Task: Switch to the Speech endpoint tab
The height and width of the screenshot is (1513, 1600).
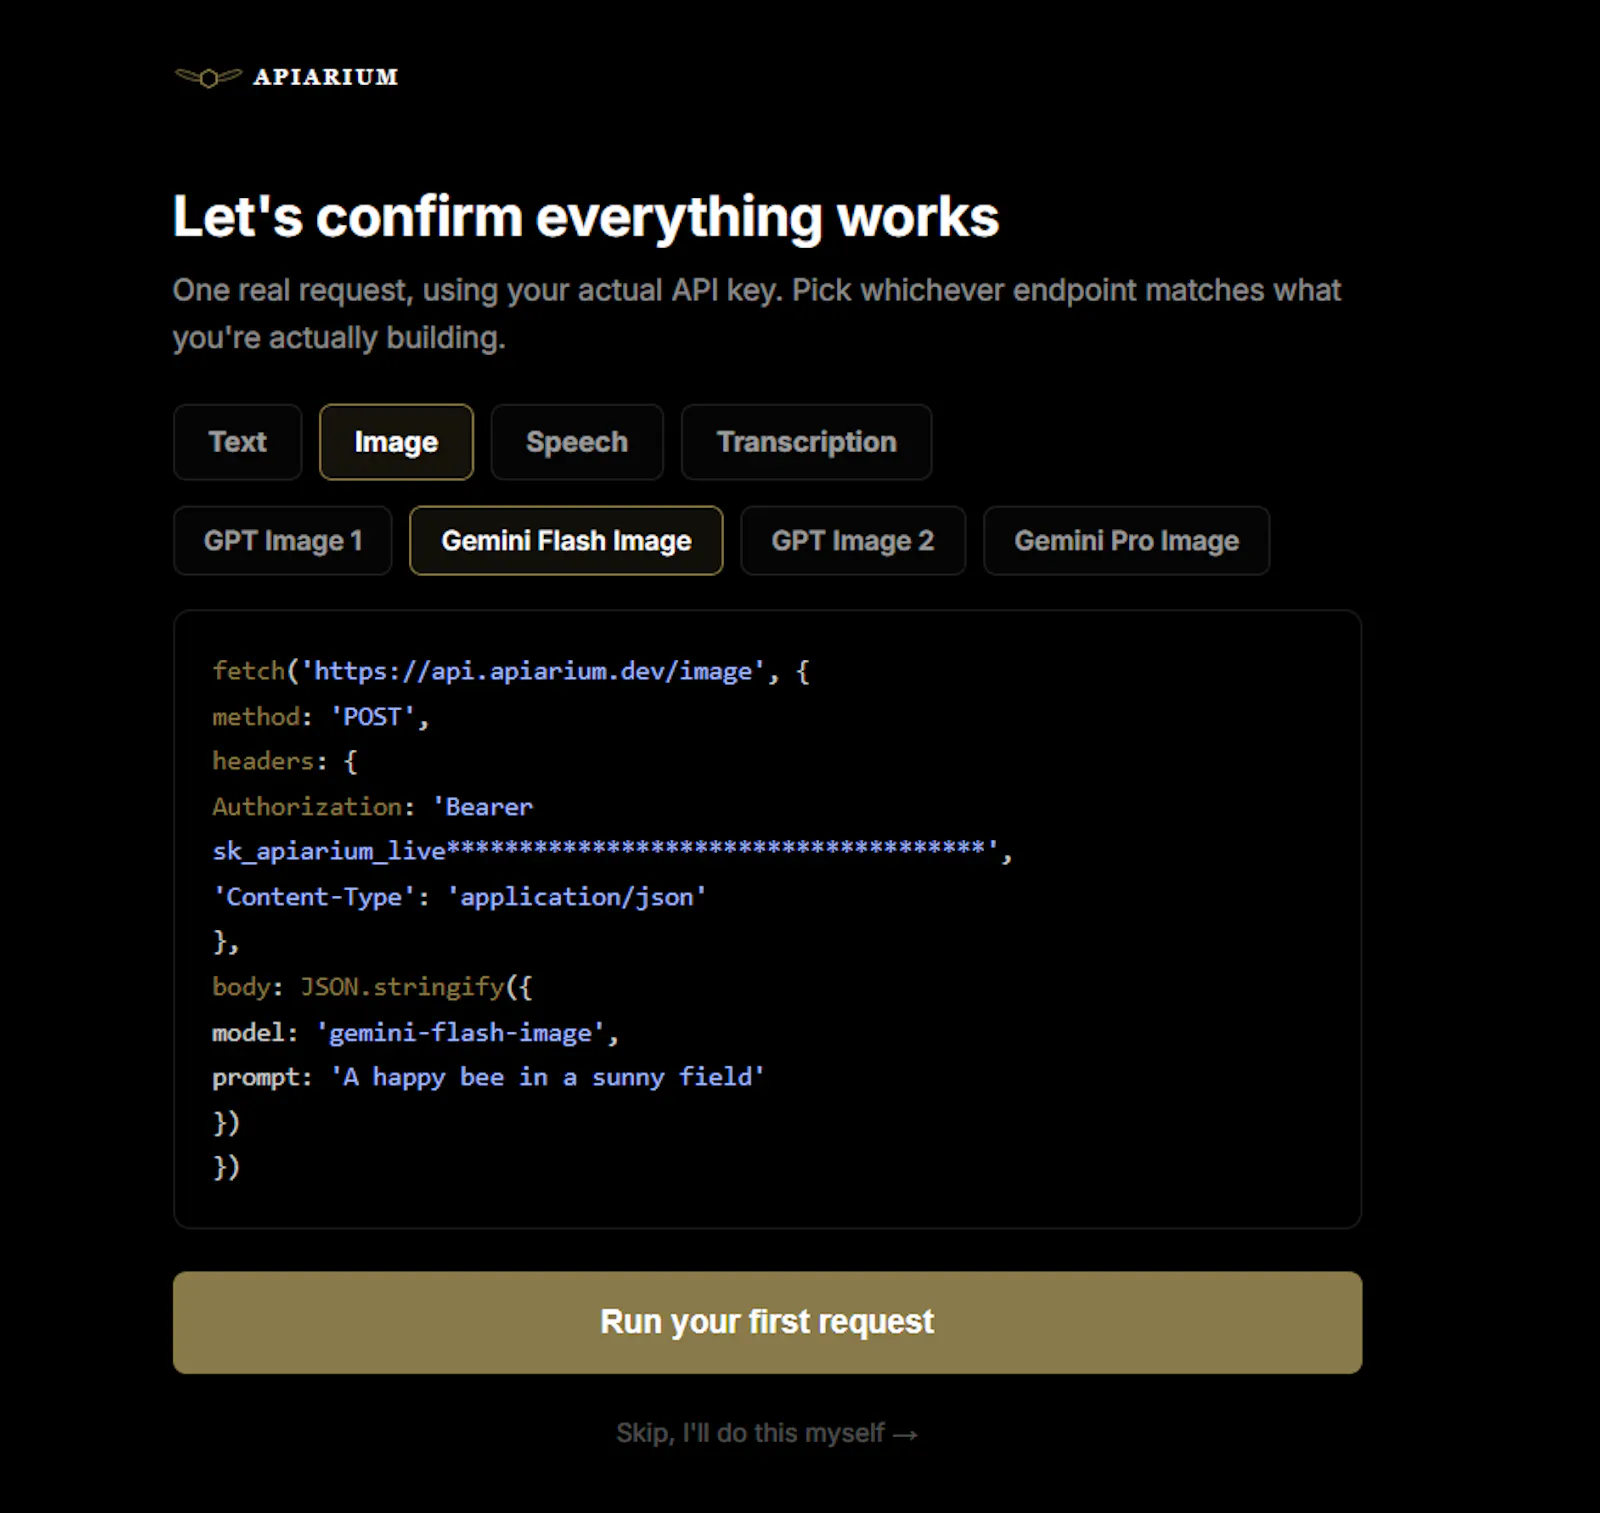Action: [x=577, y=442]
